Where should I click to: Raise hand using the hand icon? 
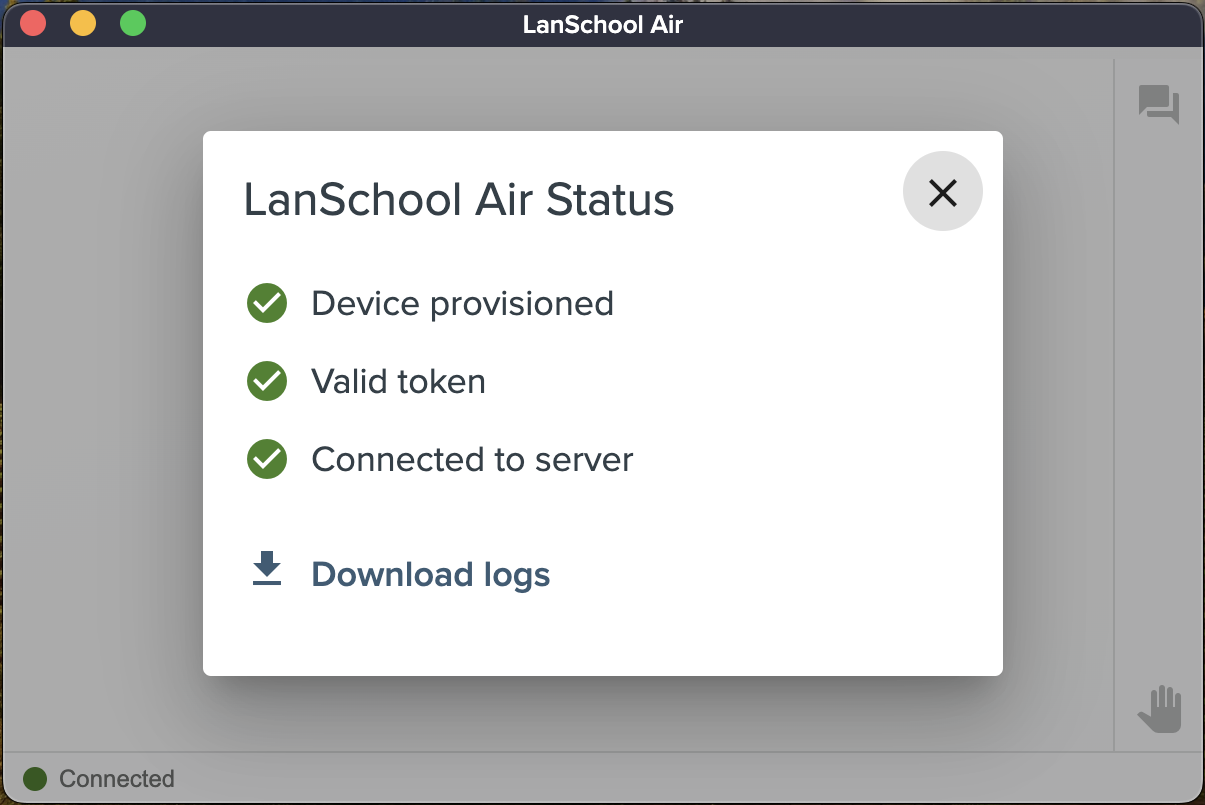(1160, 709)
